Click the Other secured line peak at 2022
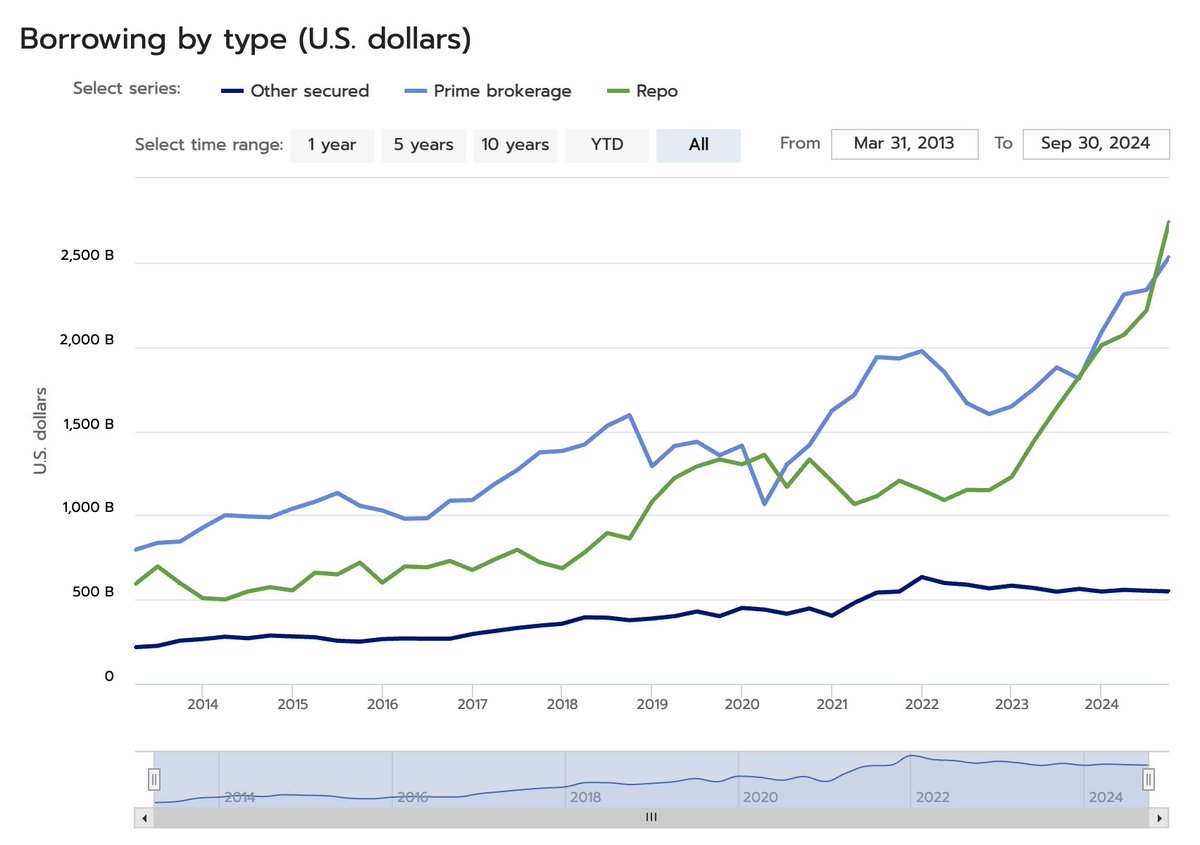Screen dimensions: 1200x845 [x=922, y=577]
